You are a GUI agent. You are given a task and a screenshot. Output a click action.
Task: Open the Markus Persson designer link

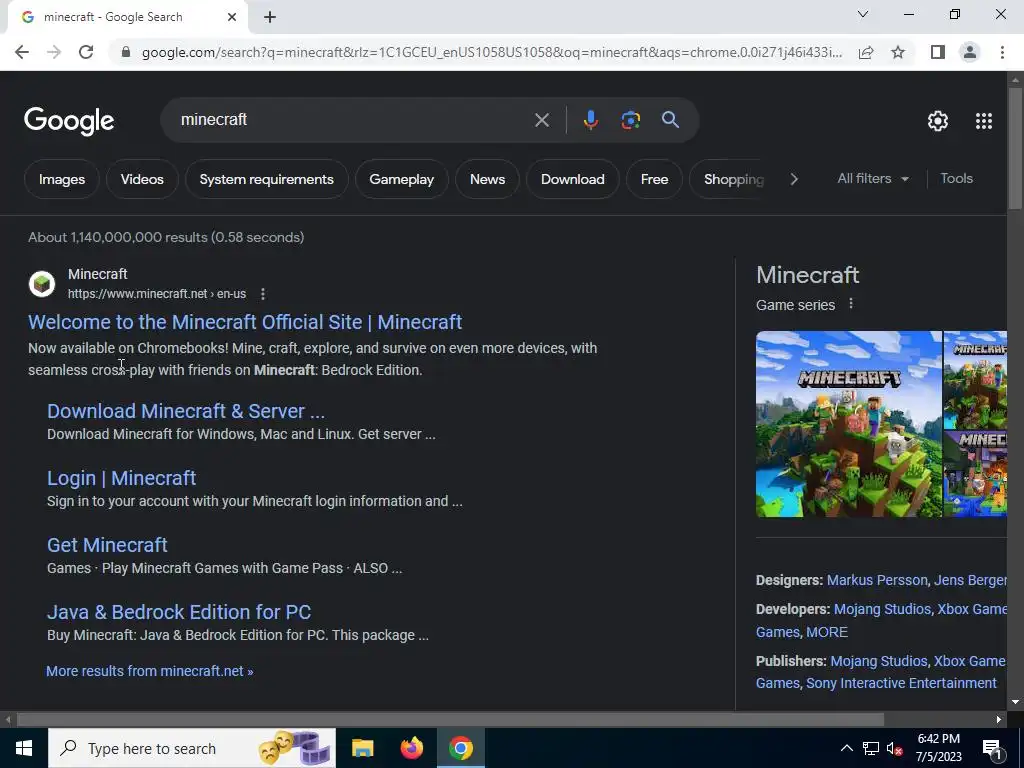point(876,580)
